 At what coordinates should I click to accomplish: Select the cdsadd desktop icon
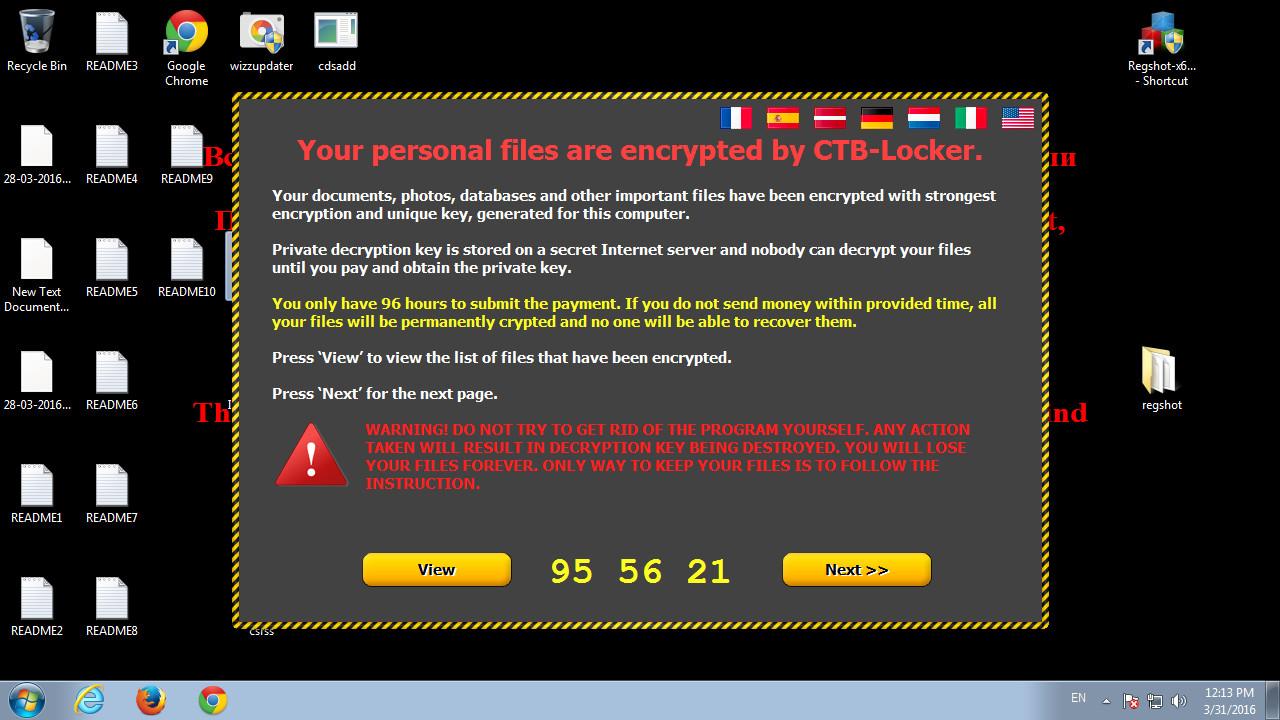(337, 41)
